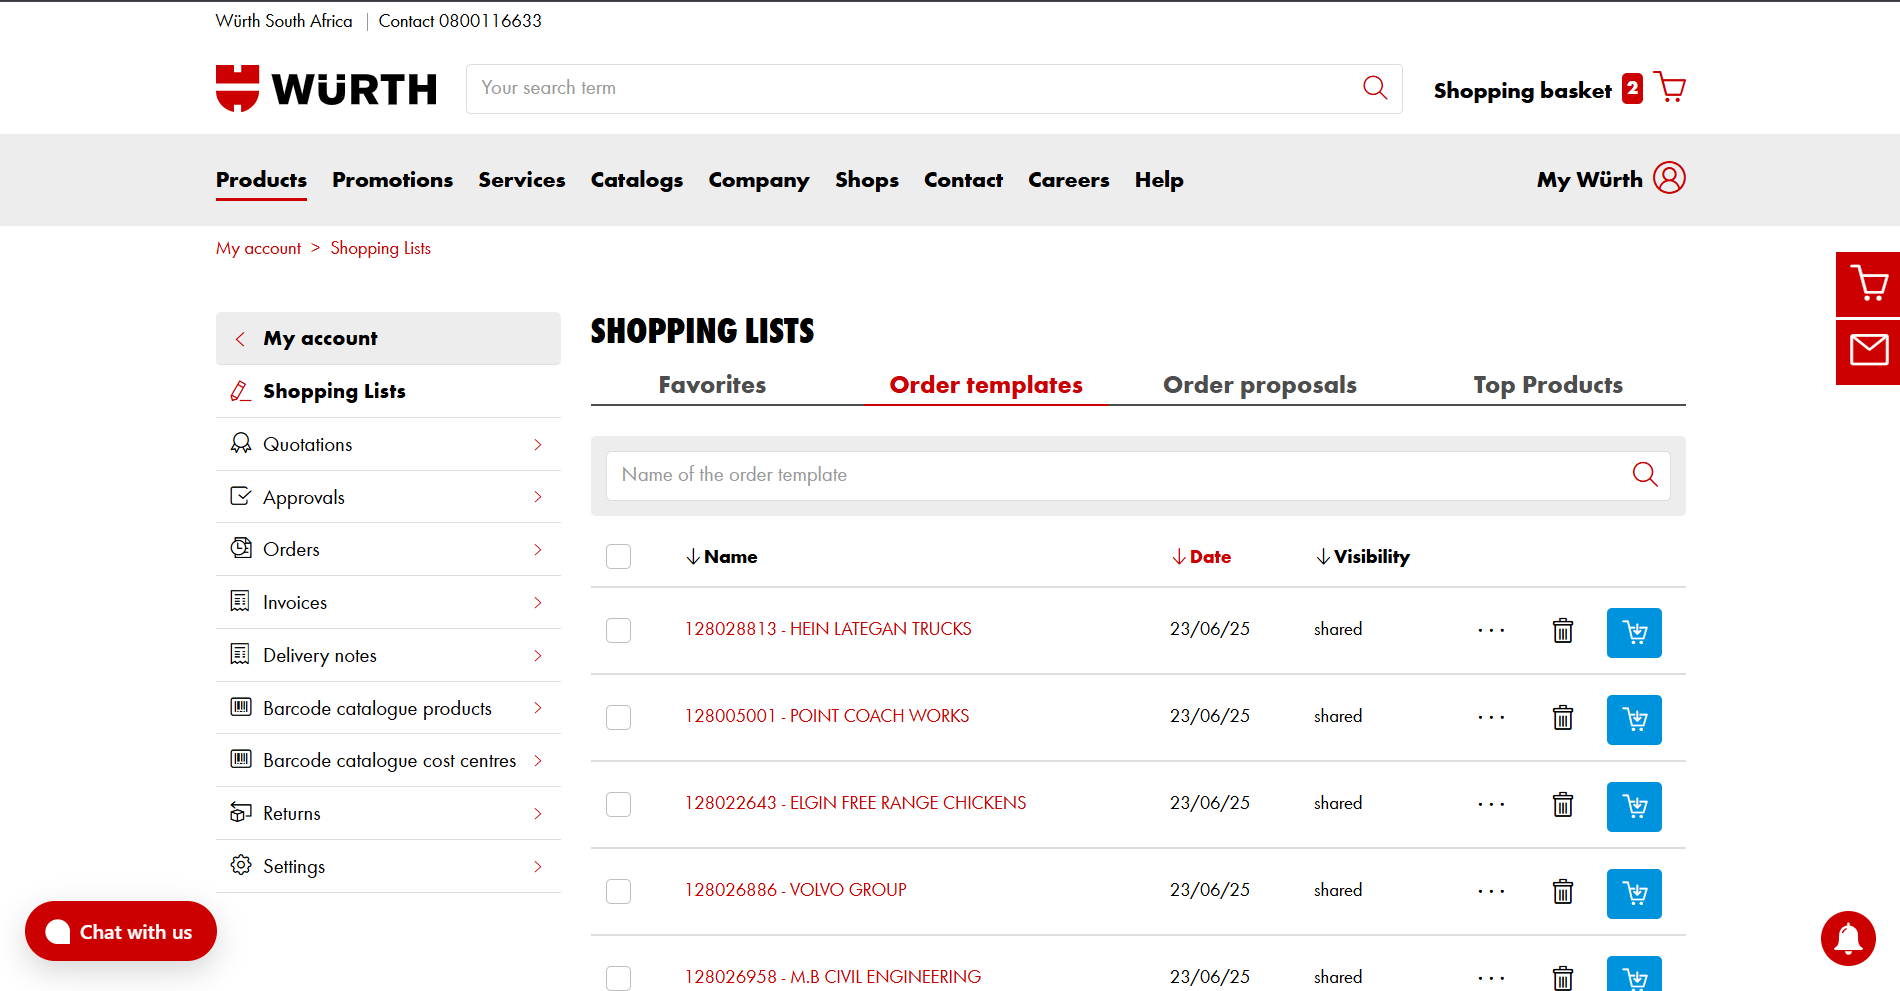Sort the table by Visibility column
The image size is (1900, 991).
1362,557
